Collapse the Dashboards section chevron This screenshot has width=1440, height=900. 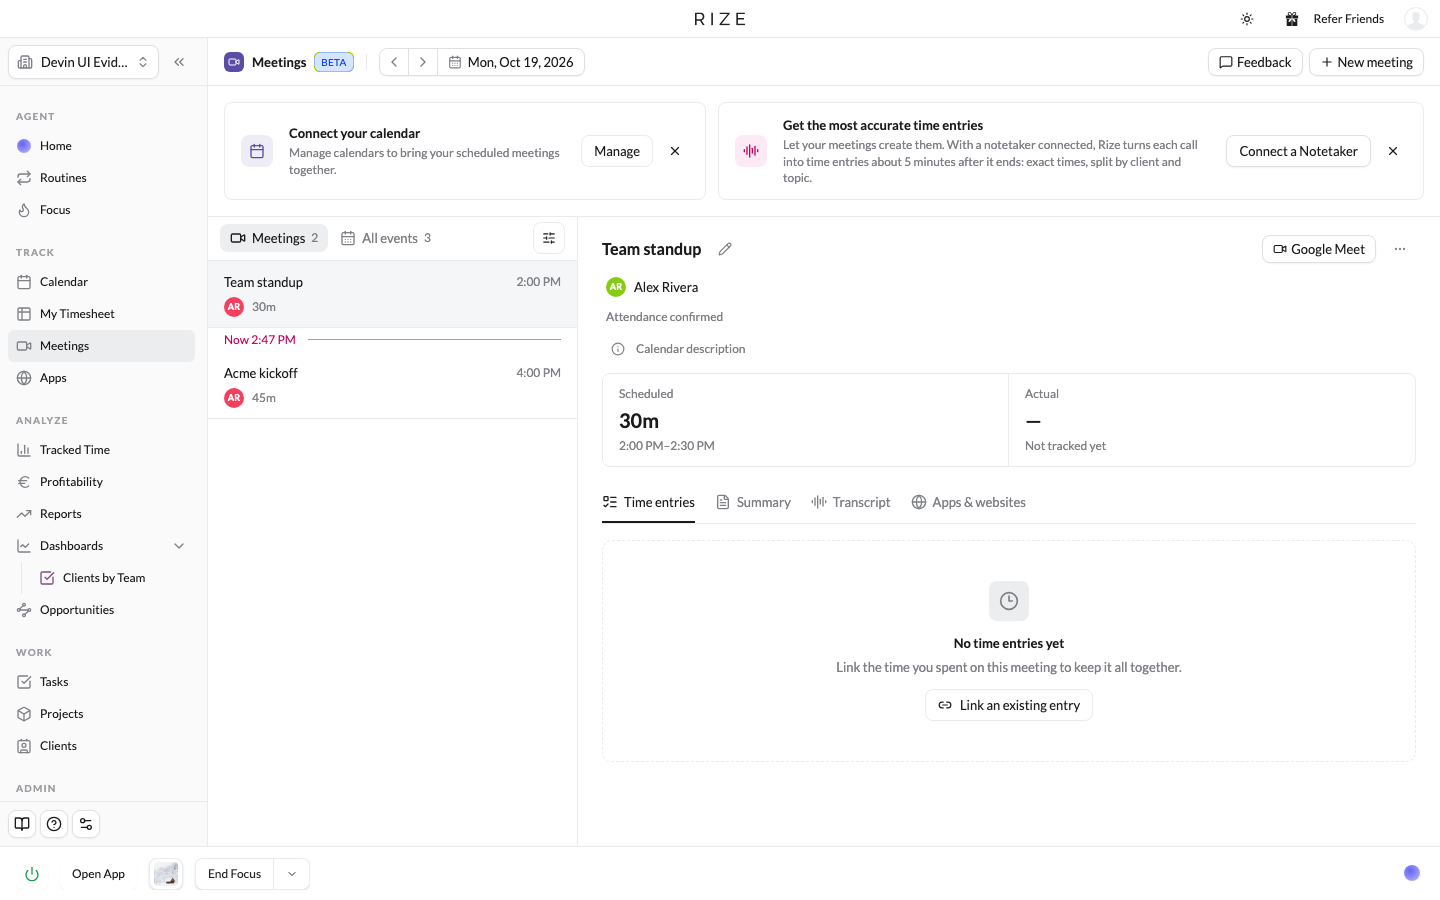(179, 546)
